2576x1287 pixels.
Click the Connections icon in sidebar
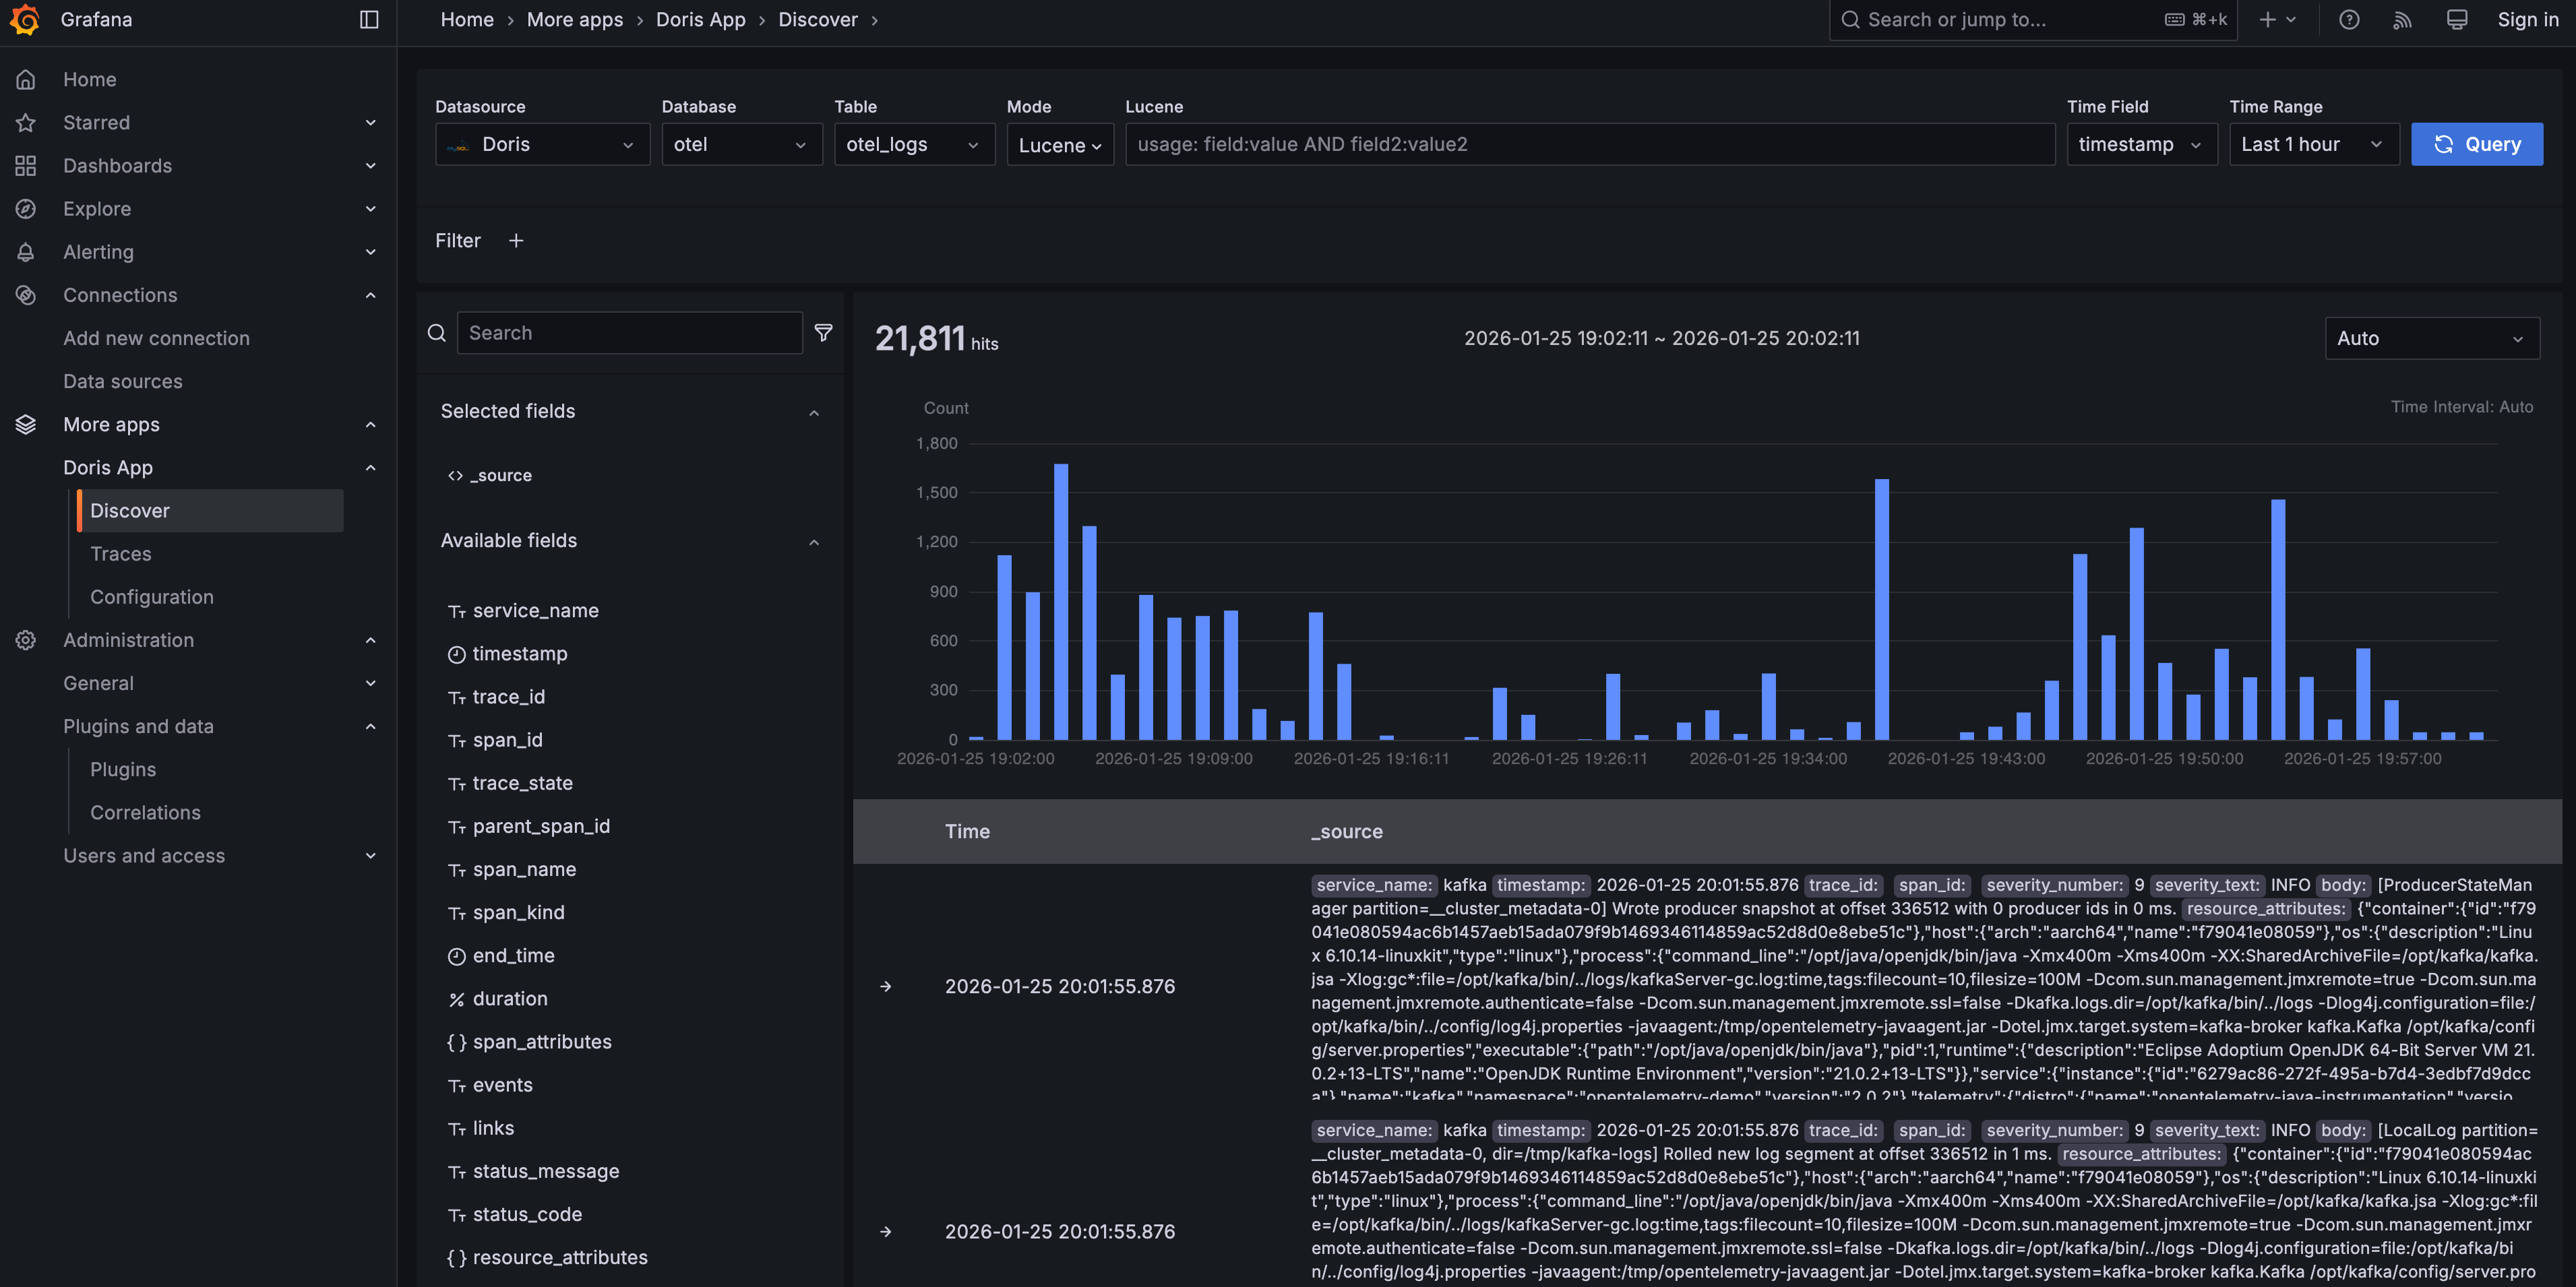pyautogui.click(x=26, y=294)
